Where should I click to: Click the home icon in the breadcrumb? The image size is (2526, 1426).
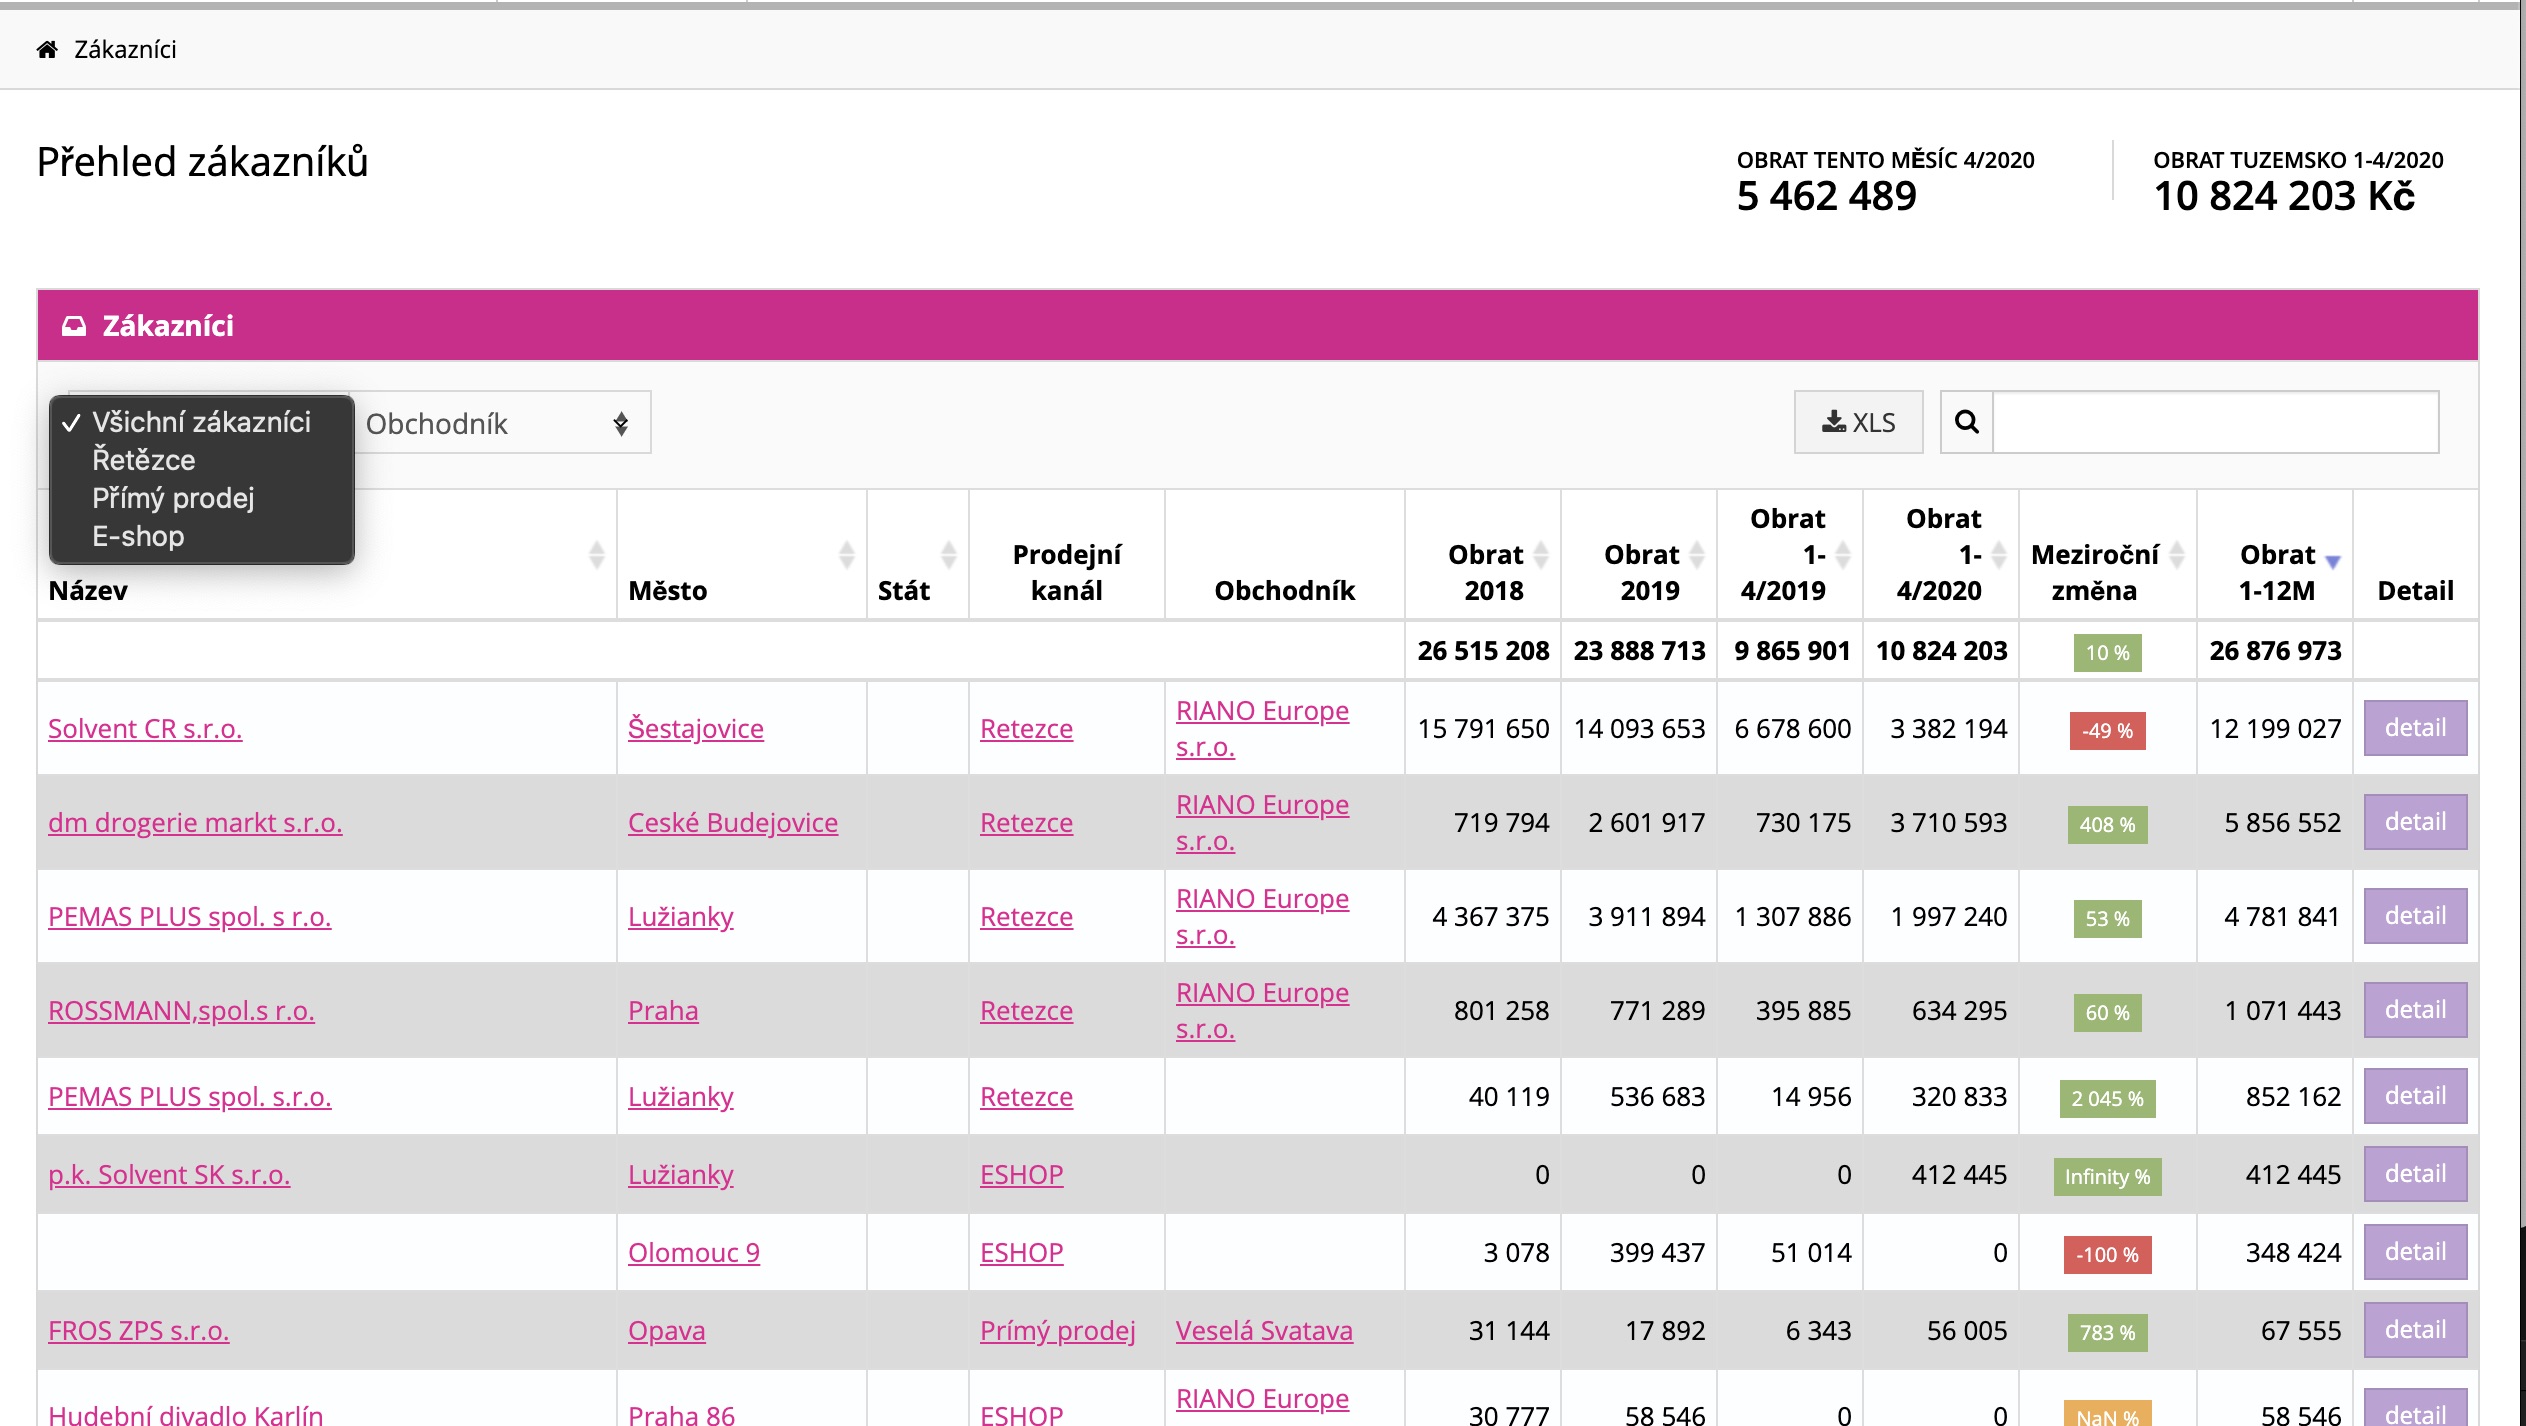[x=47, y=49]
